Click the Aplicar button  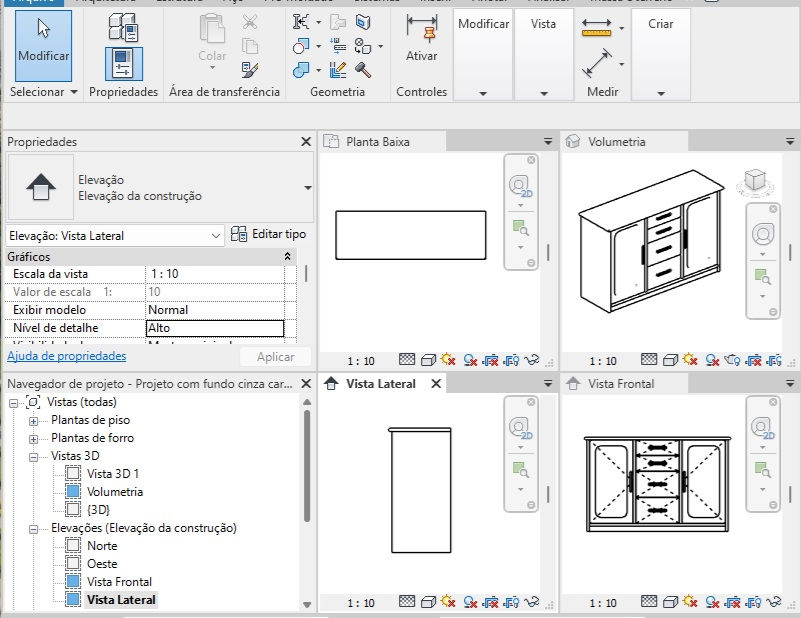coord(275,356)
